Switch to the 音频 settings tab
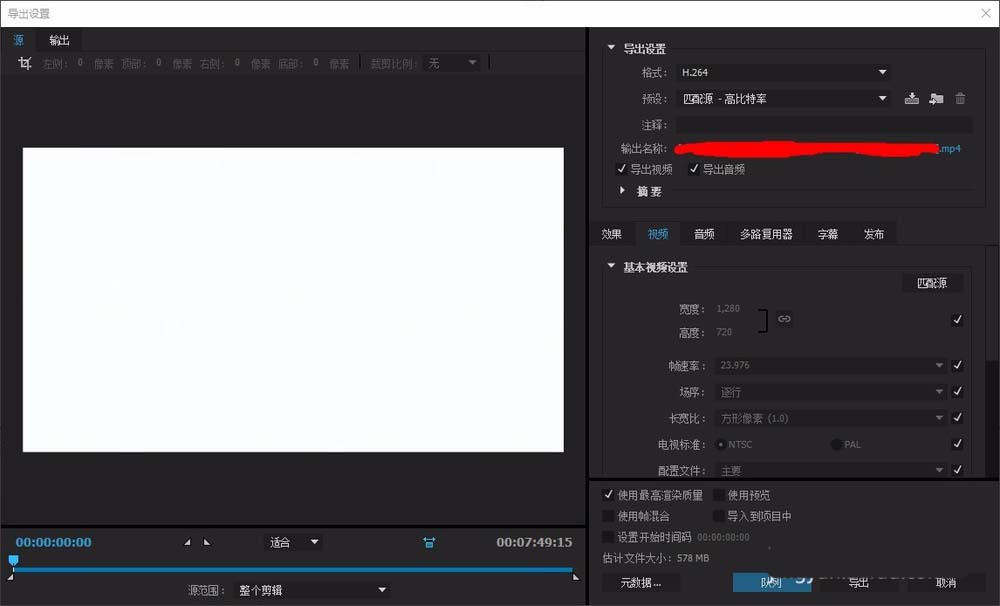Screen dimensions: 1000x606 pos(703,233)
